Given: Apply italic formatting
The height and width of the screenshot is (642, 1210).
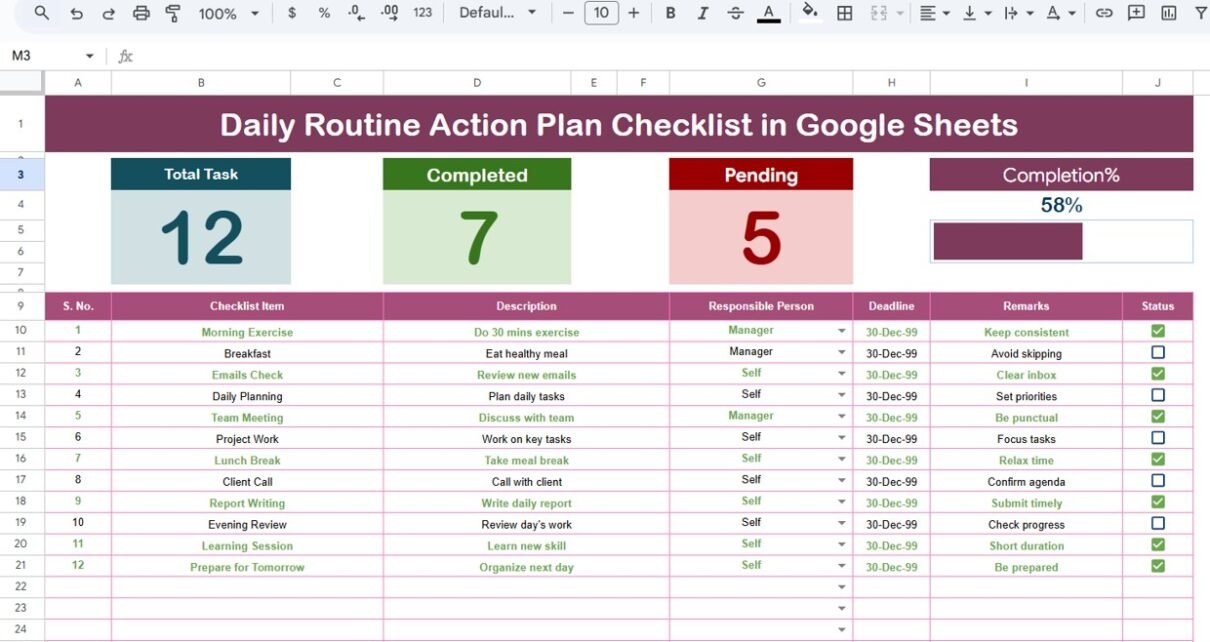Looking at the screenshot, I should coord(703,13).
